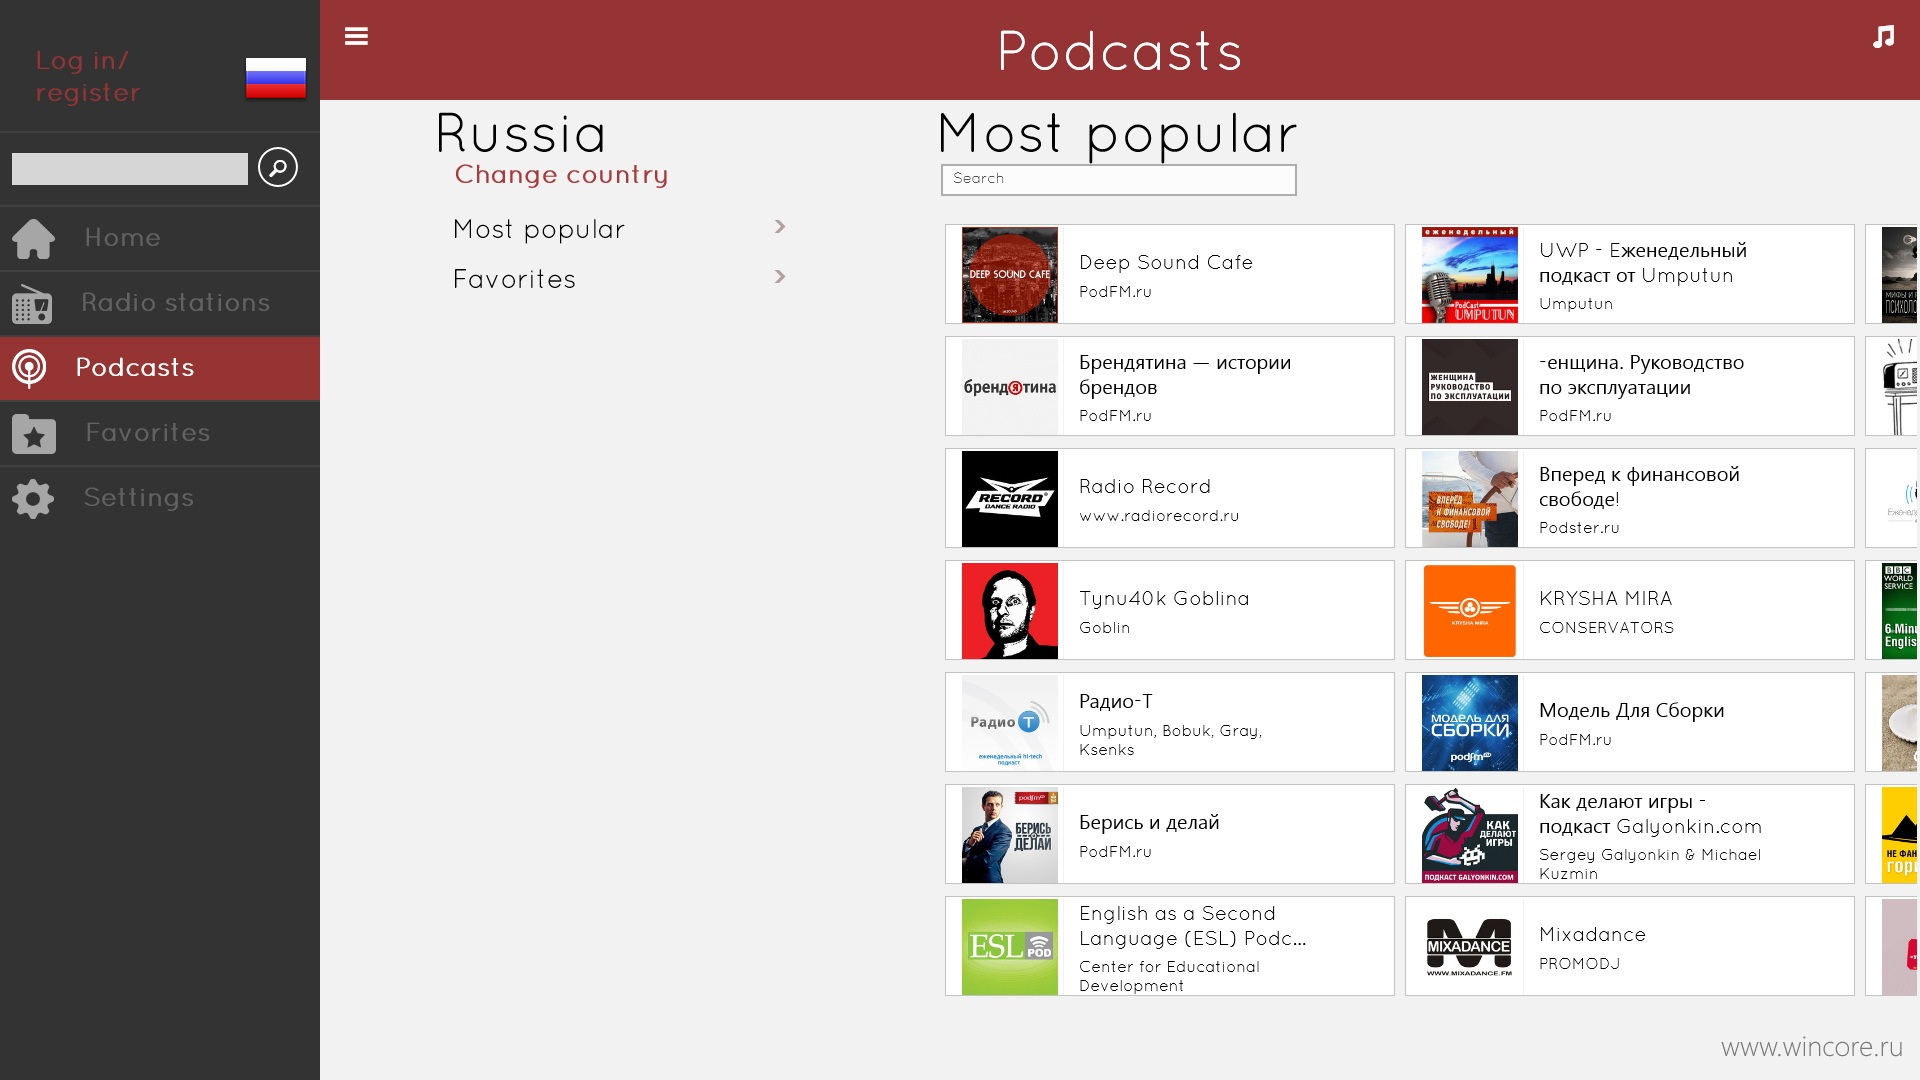Open Tynu40k Goblina podcast title
1920x1080 pixels.
pyautogui.click(x=1164, y=598)
